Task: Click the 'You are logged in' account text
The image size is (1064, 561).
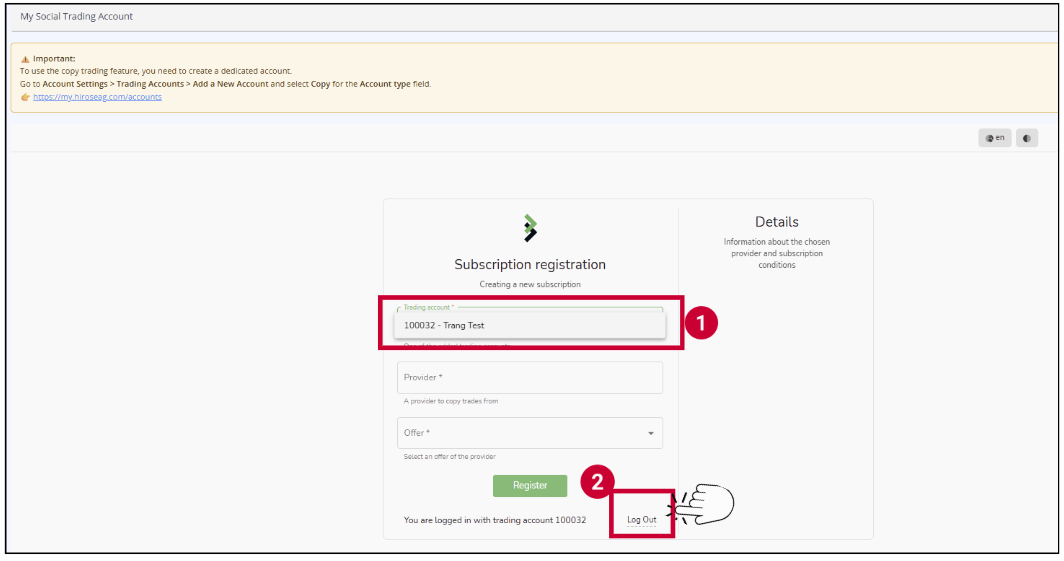Action: [495, 520]
